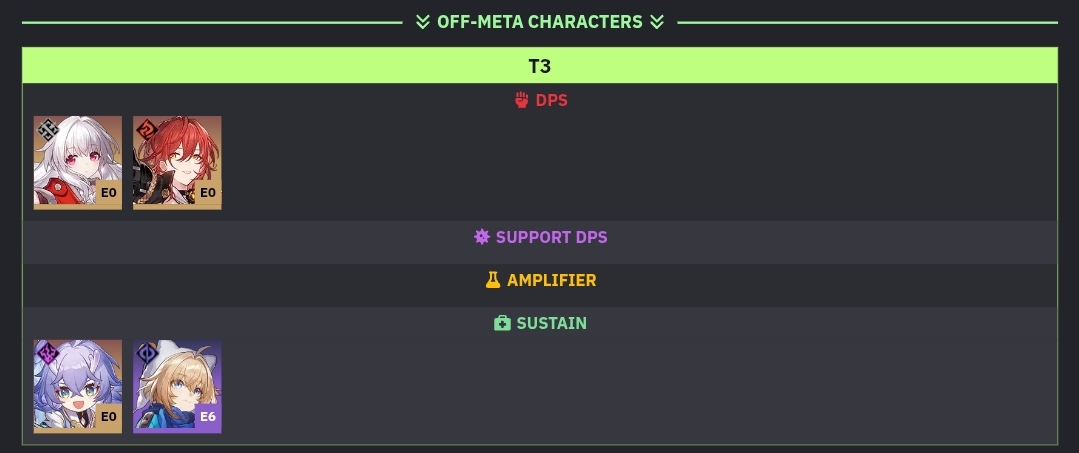
Task: Click the medkit icon beside Sustain
Action: pos(502,323)
